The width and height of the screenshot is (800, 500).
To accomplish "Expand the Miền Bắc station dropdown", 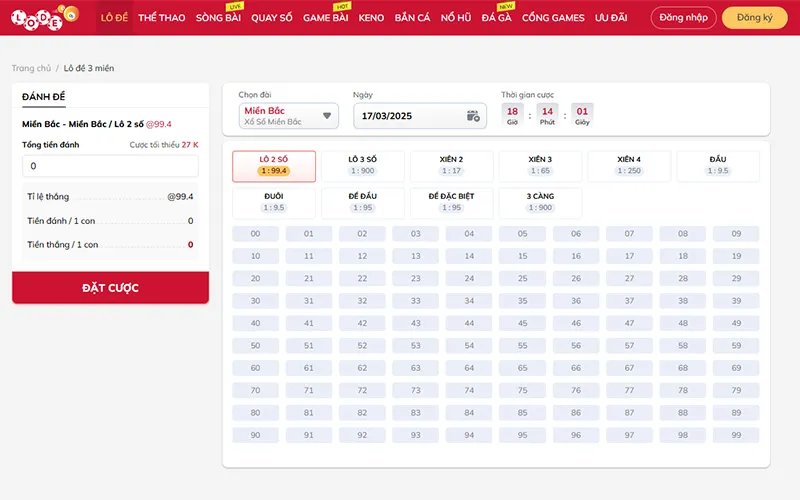I will tap(288, 116).
